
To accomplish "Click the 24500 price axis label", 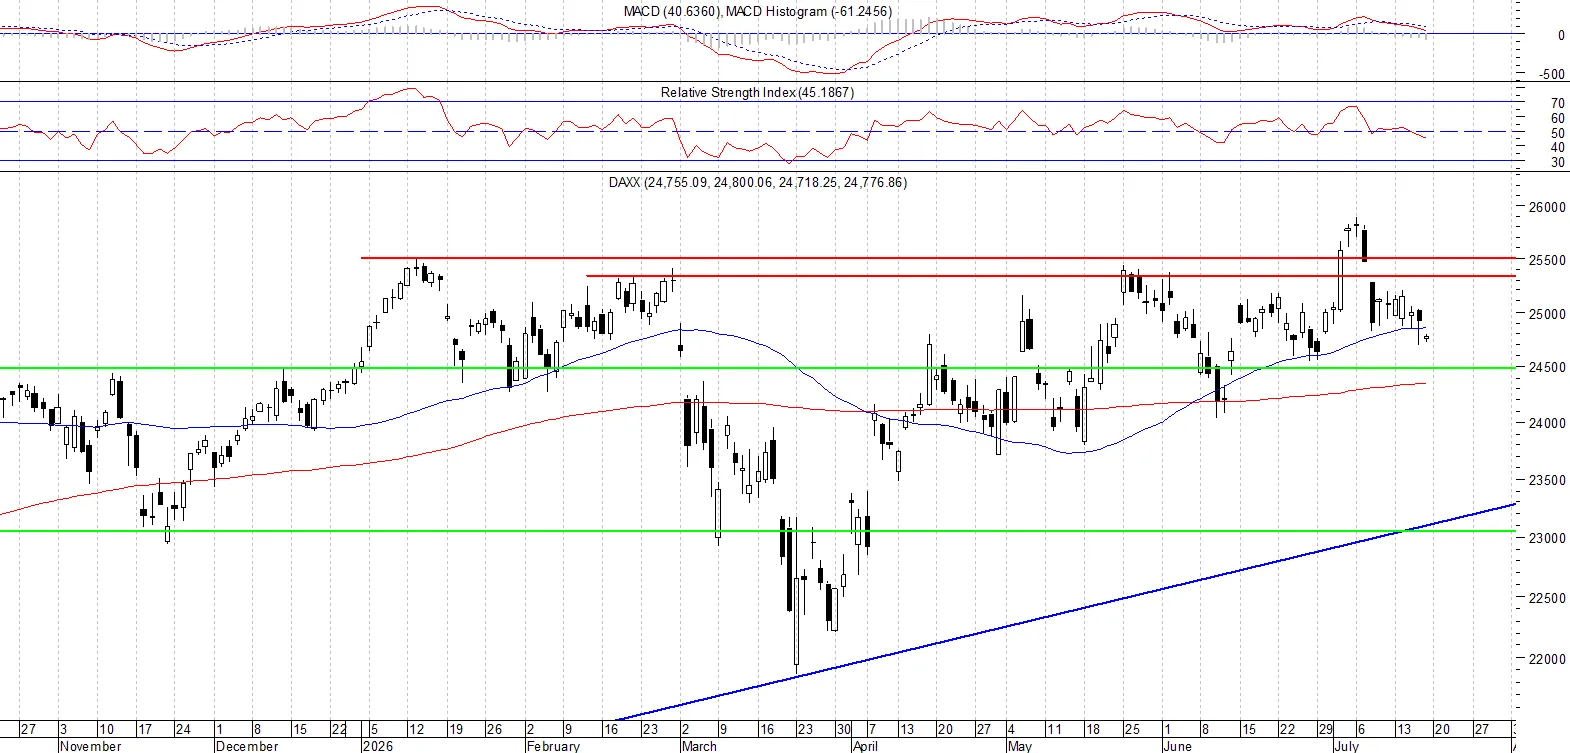I will 1546,367.
